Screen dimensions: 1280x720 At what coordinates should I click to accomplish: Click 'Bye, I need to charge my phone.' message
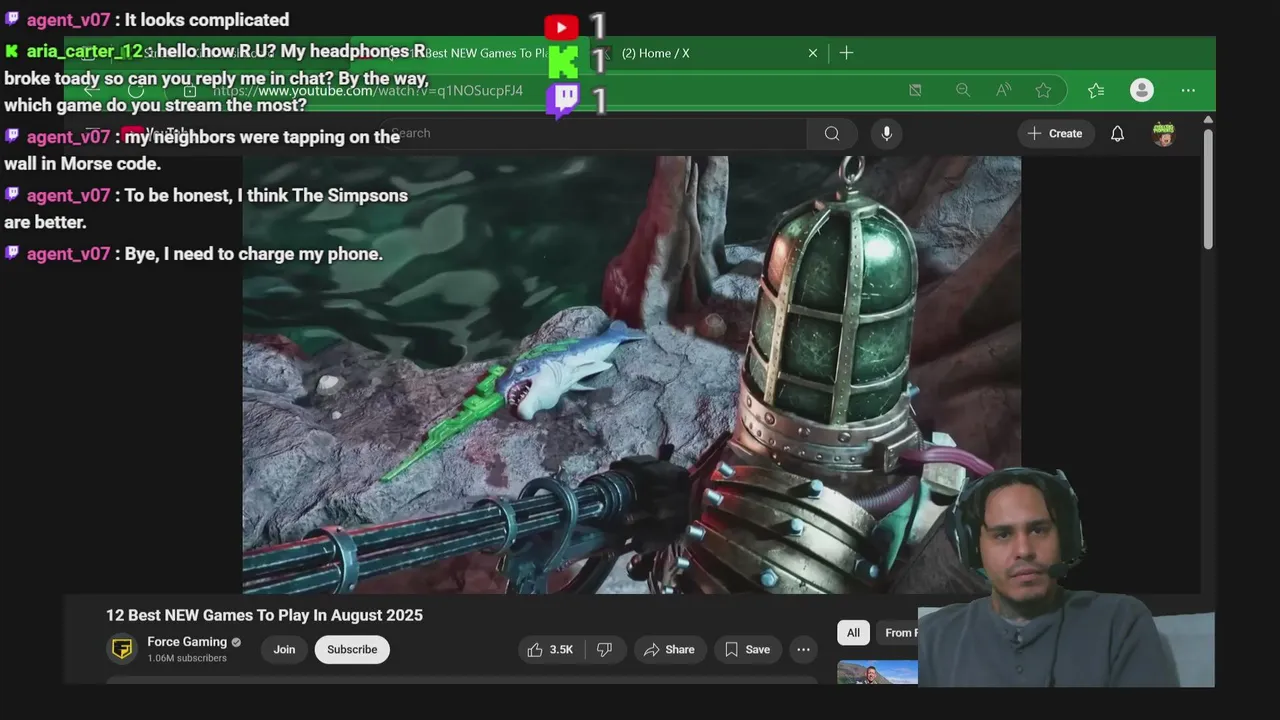pyautogui.click(x=254, y=254)
